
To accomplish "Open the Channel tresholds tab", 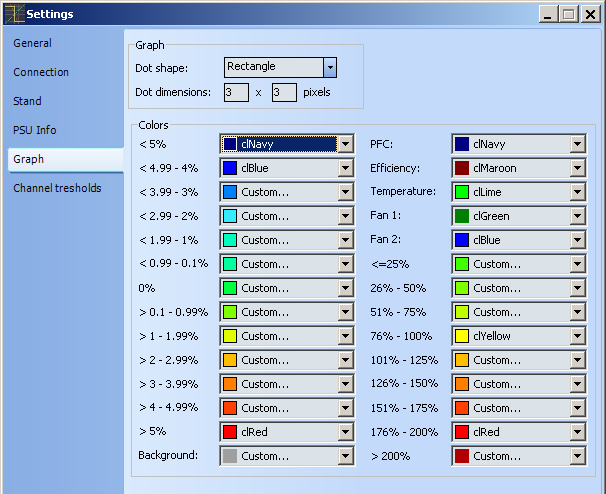I will 57,188.
